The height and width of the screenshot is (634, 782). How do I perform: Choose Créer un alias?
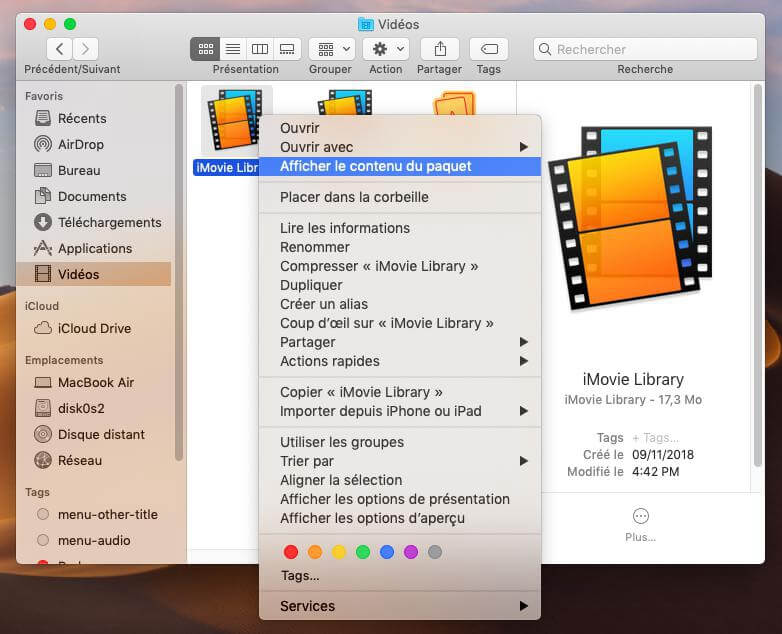pos(399,304)
